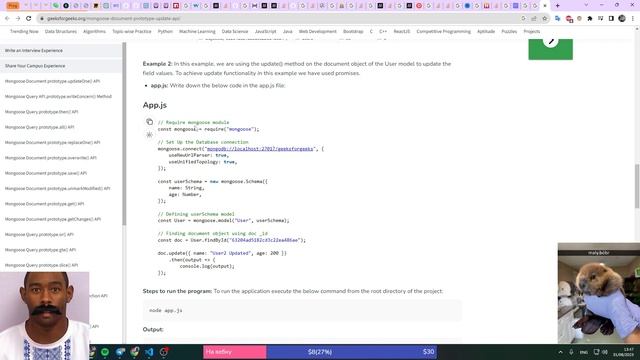The image size is (640, 360).
Task: Reload the geeksforgeeks page
Action: 29,18
